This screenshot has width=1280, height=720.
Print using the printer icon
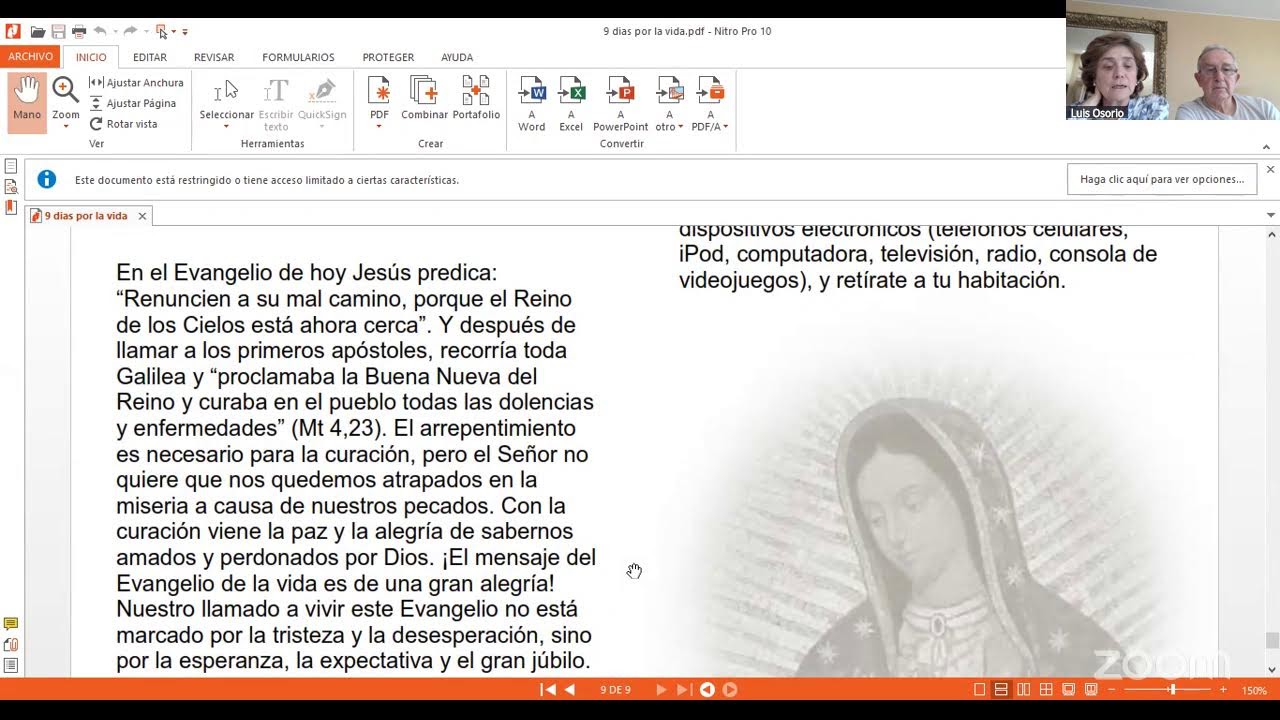point(79,32)
